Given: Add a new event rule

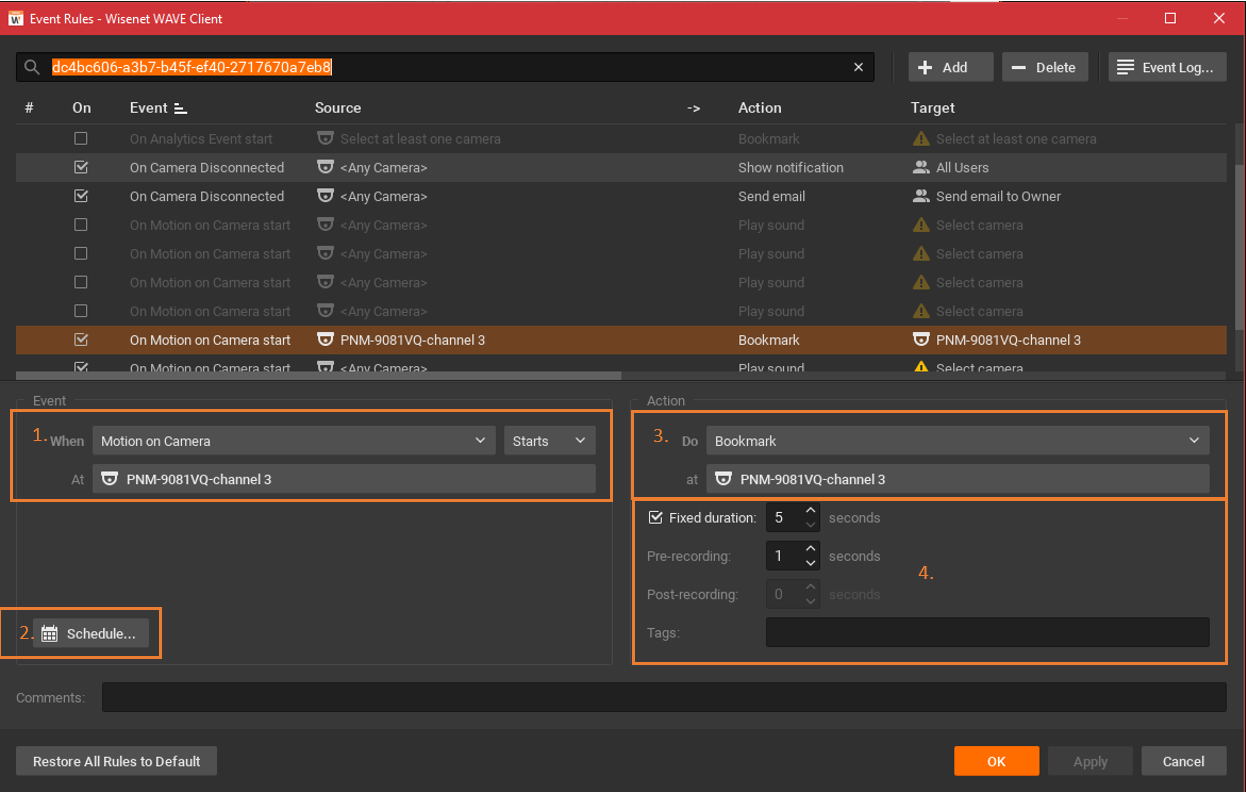Looking at the screenshot, I should click(951, 67).
